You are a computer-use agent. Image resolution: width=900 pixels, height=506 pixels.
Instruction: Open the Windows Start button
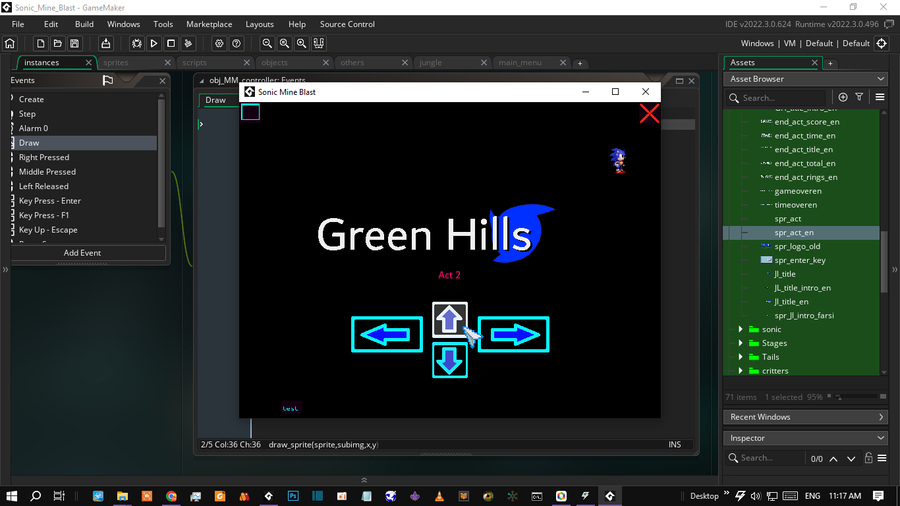tap(11, 496)
